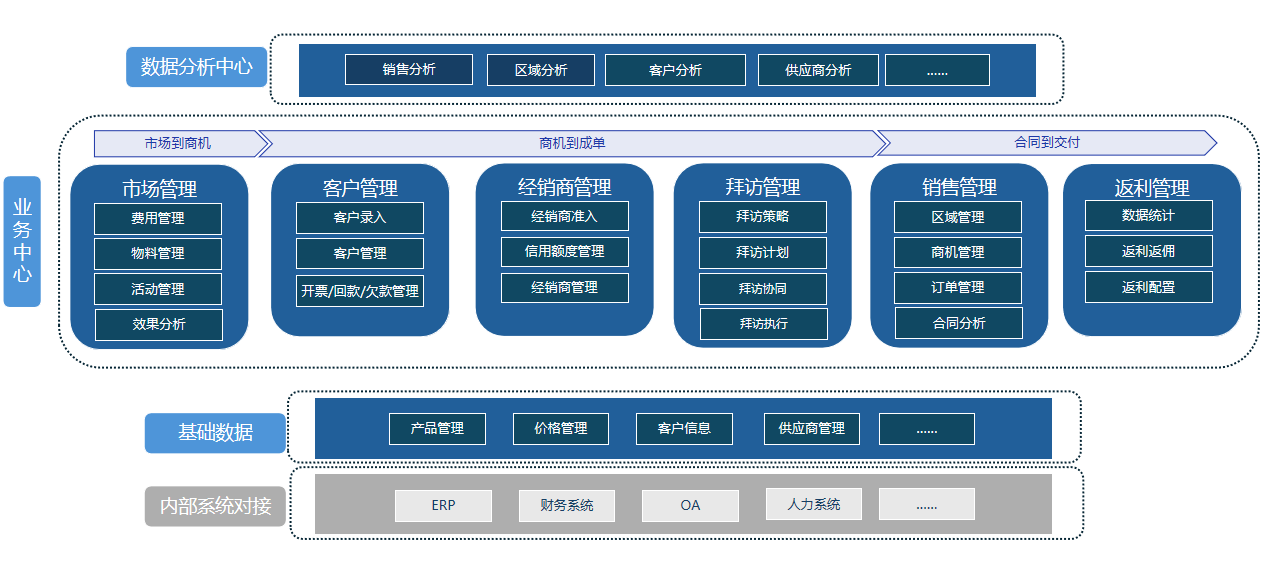Select the 数据分析中心 label
This screenshot has width=1269, height=565.
197,67
